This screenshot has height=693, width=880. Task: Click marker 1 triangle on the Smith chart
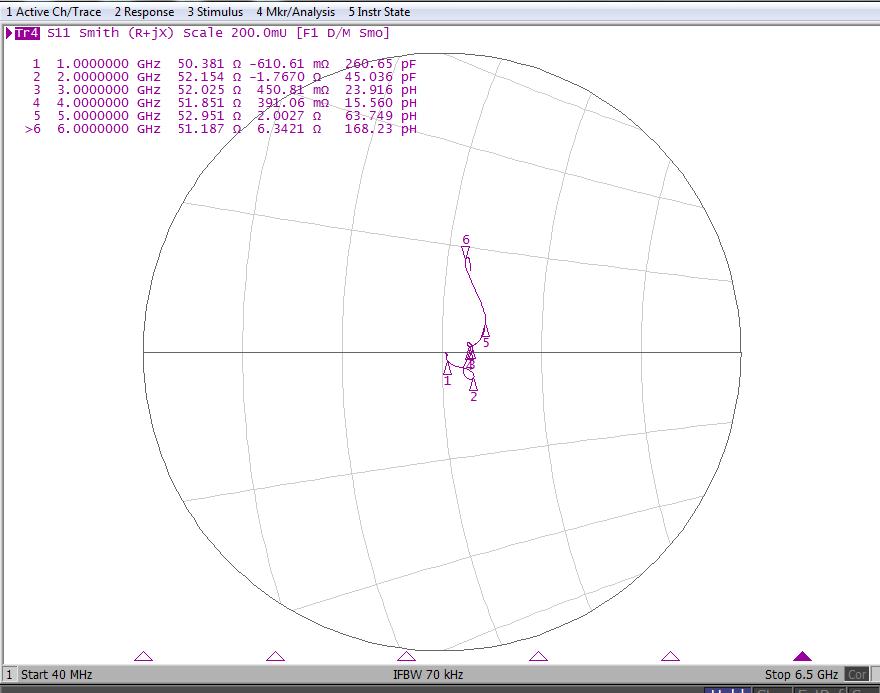point(447,369)
